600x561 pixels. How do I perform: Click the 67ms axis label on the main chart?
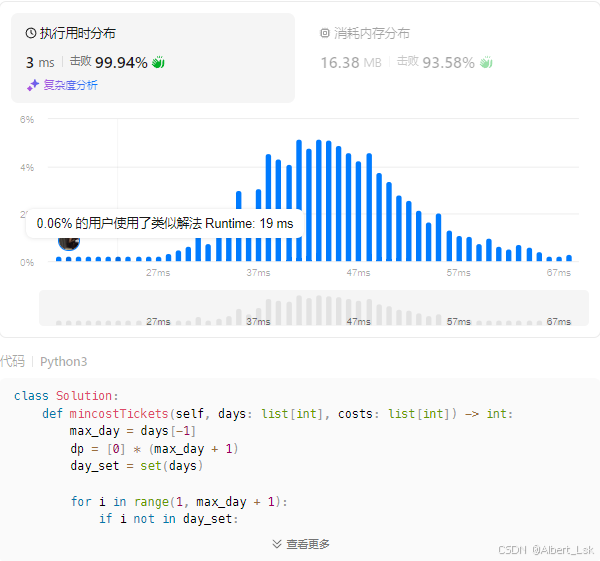(x=559, y=273)
